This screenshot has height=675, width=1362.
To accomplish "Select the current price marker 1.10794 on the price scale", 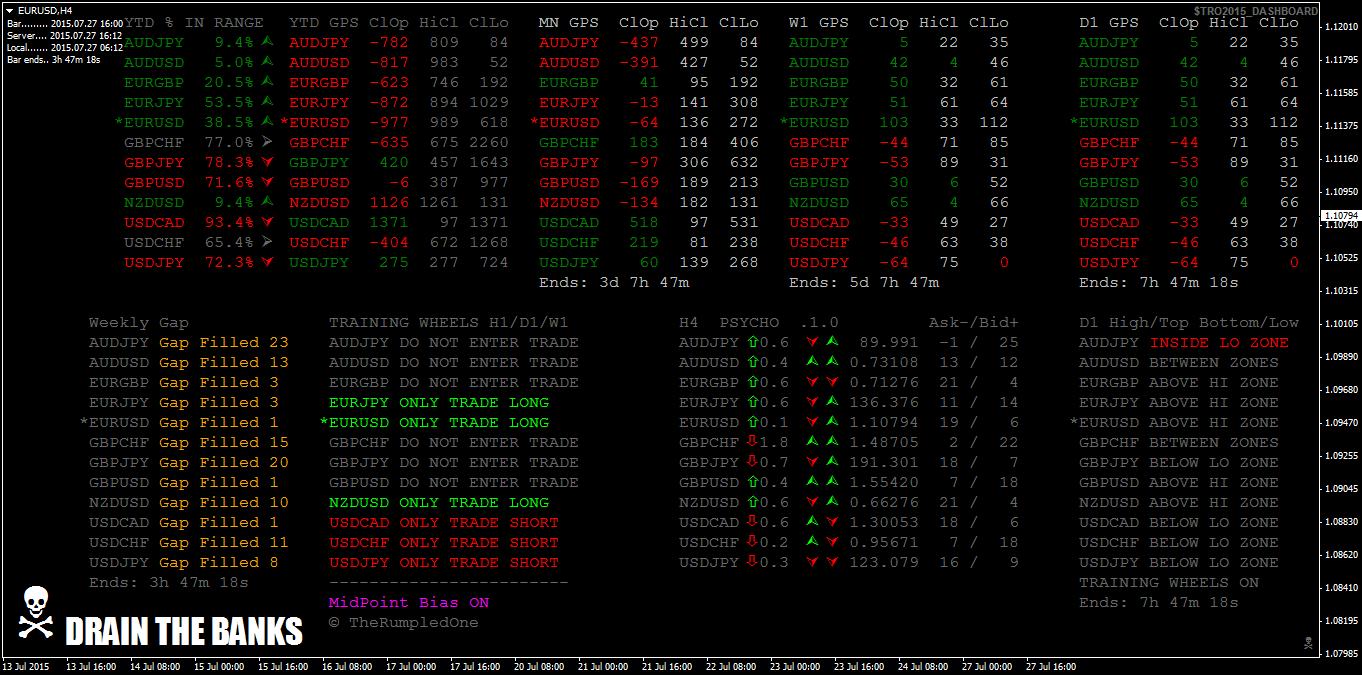I will click(1340, 215).
